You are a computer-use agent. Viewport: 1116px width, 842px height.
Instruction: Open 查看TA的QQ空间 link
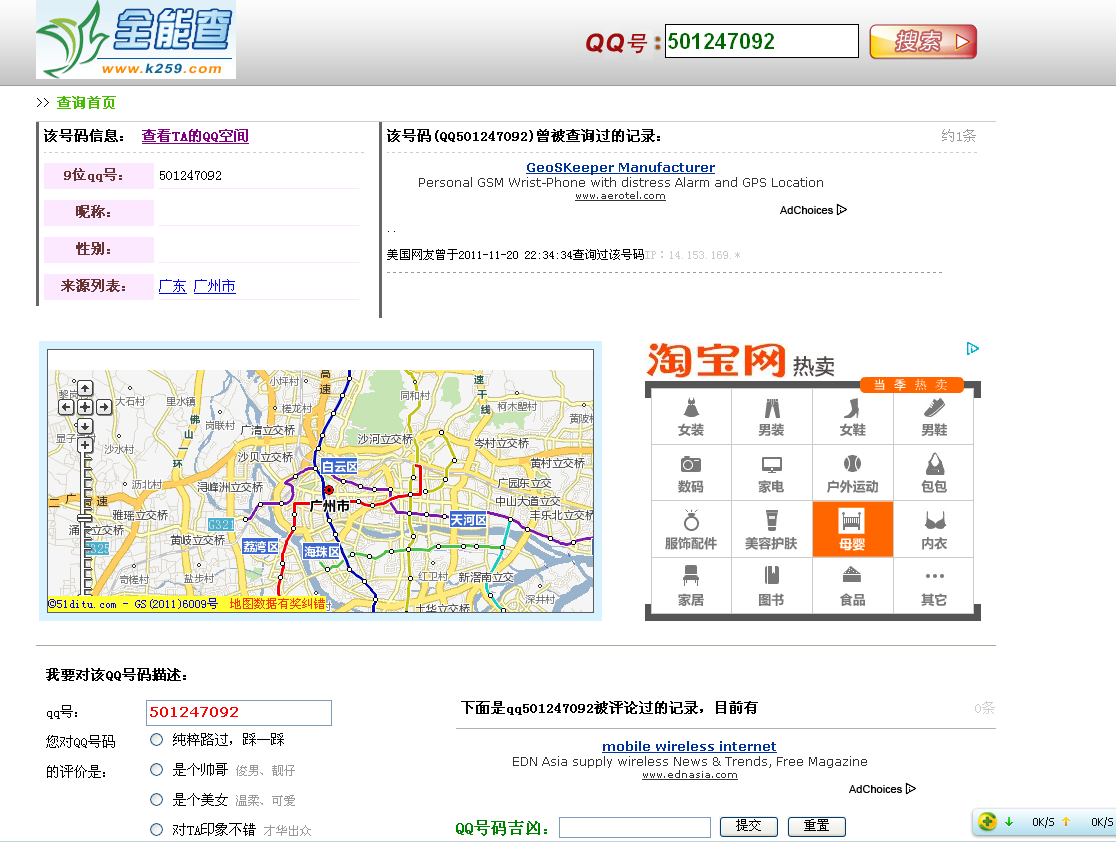[x=195, y=136]
